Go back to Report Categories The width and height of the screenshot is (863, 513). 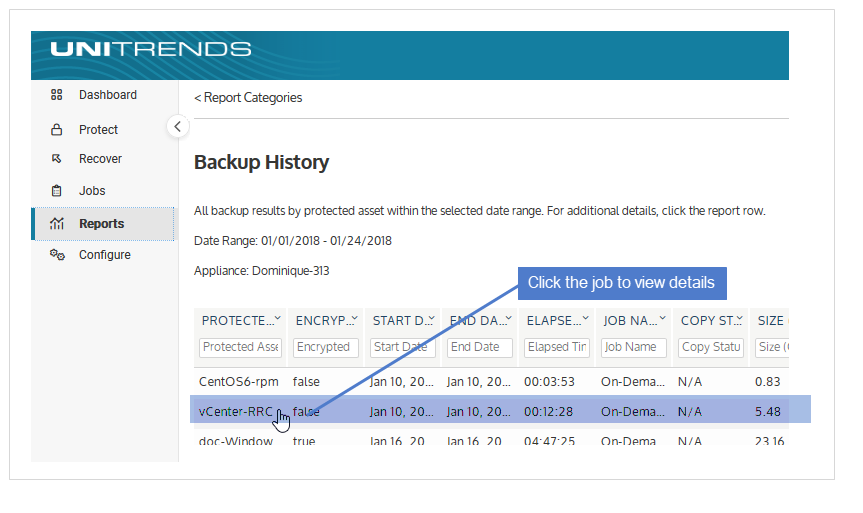click(x=248, y=97)
